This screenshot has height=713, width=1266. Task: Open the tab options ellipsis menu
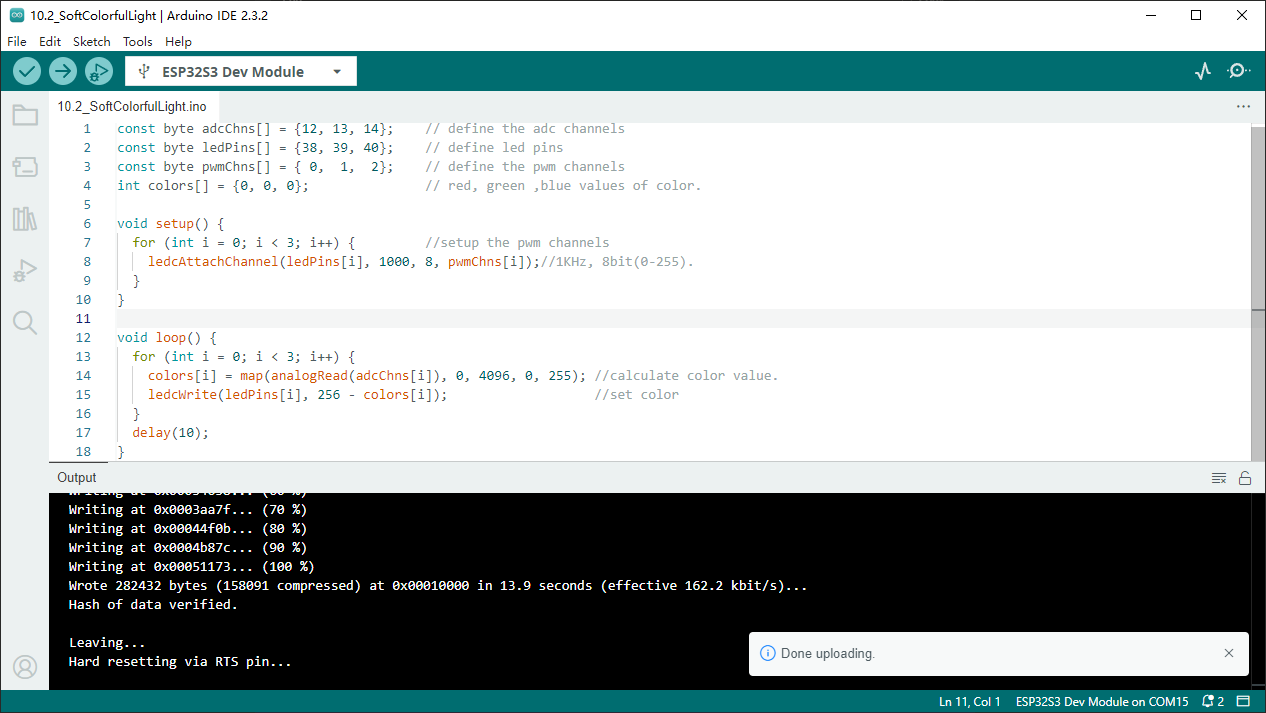point(1243,106)
